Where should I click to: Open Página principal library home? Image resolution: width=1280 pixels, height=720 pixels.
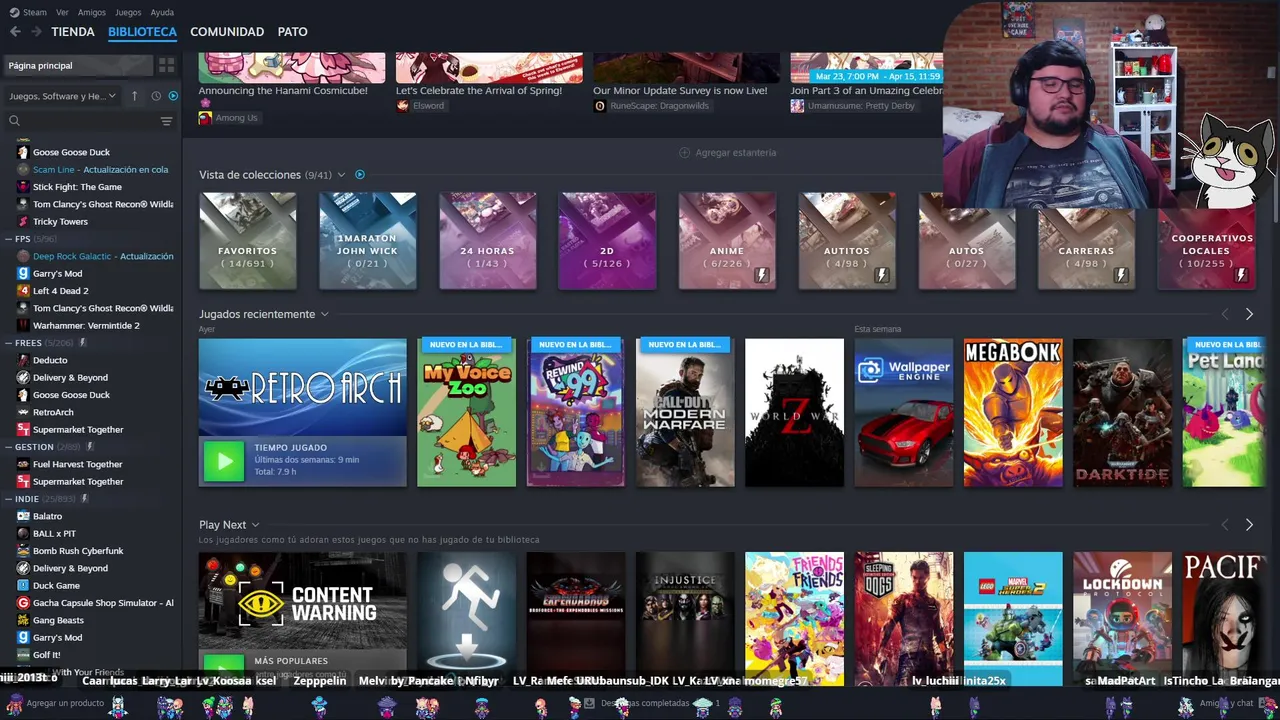coord(76,65)
